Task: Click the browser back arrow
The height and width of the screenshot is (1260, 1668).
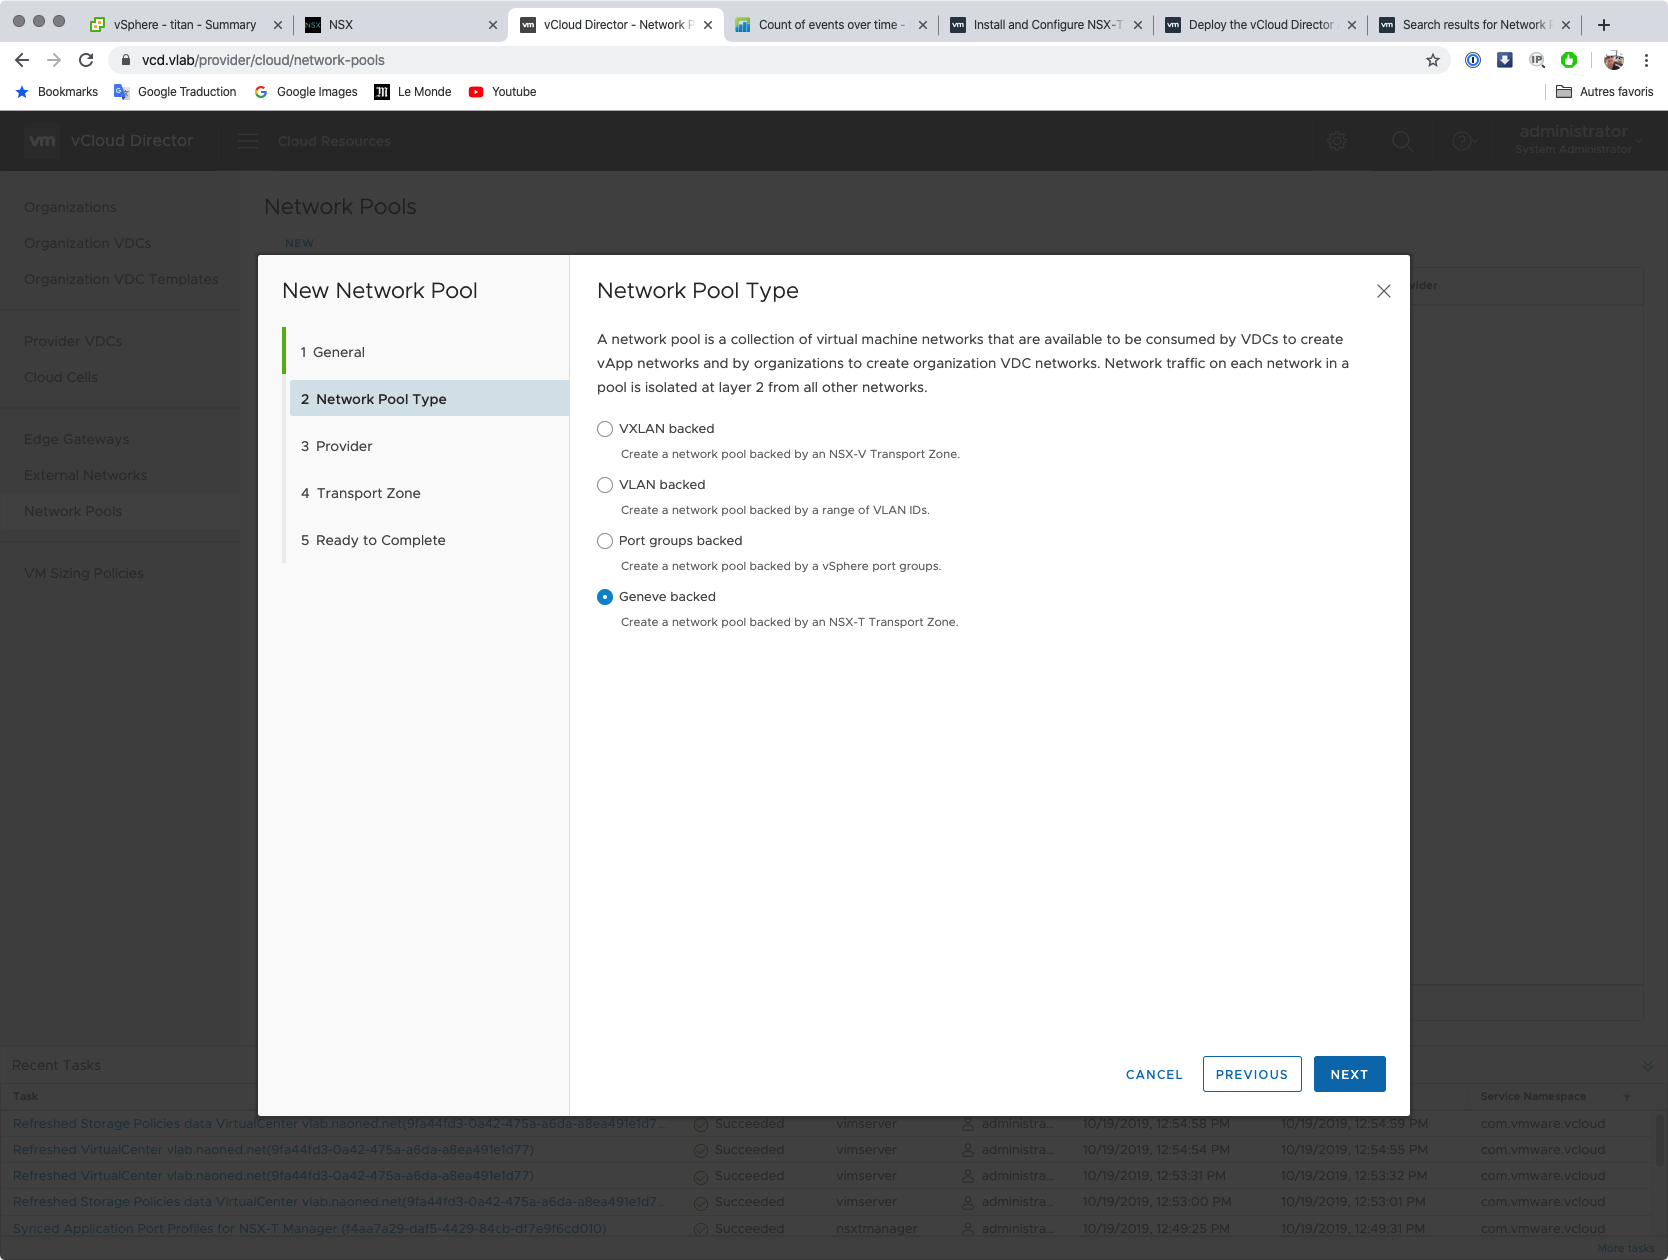Action: (x=22, y=60)
